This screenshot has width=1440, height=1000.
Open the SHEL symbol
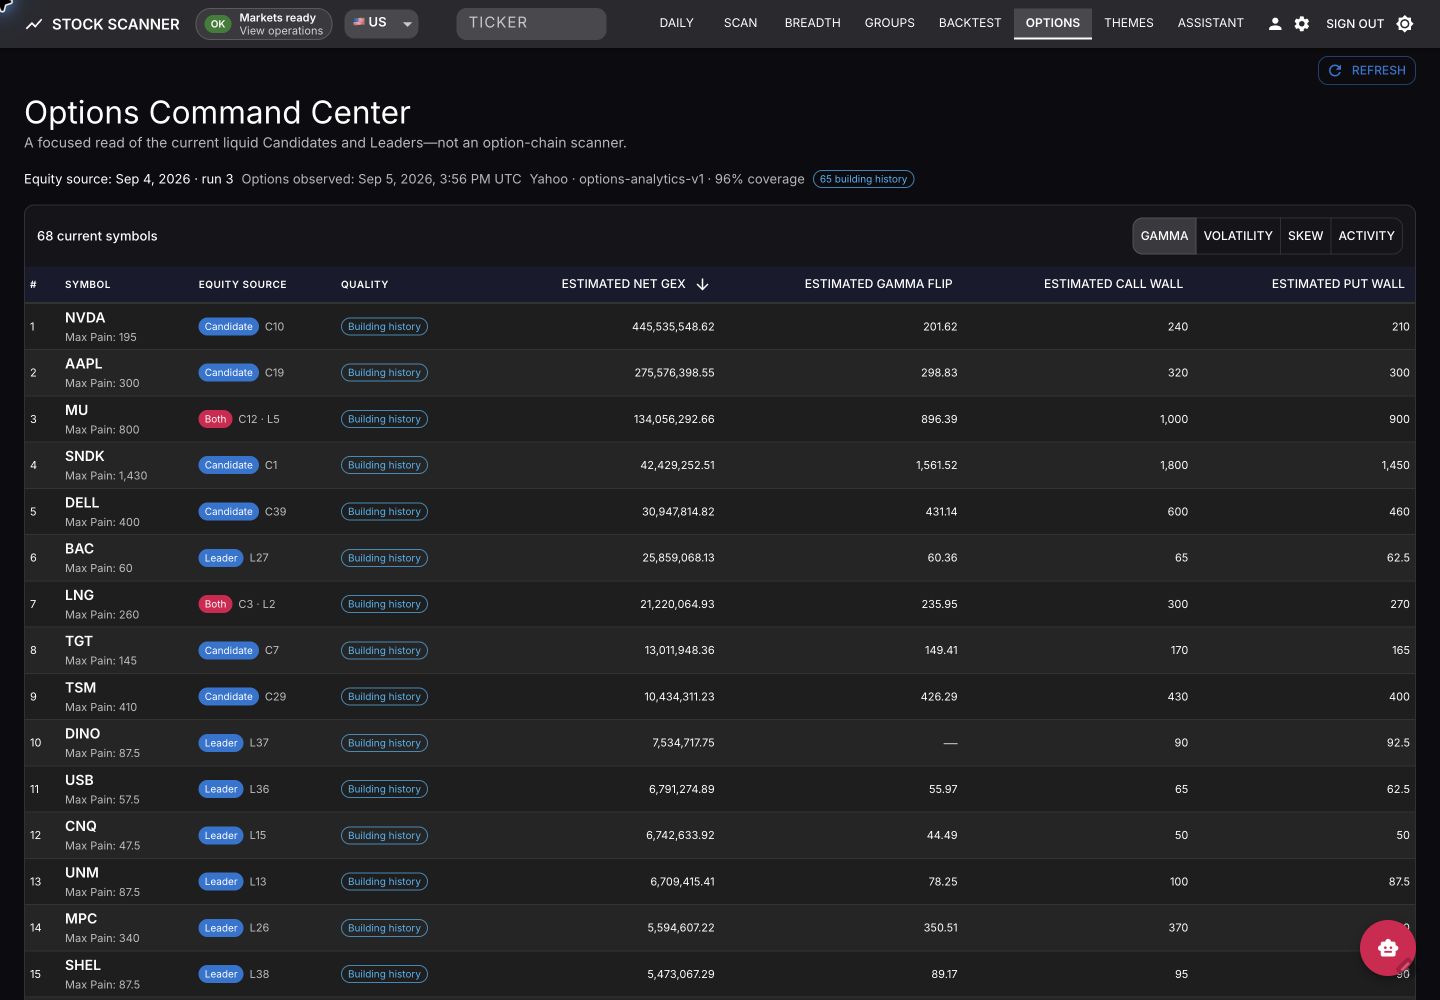pyautogui.click(x=83, y=965)
